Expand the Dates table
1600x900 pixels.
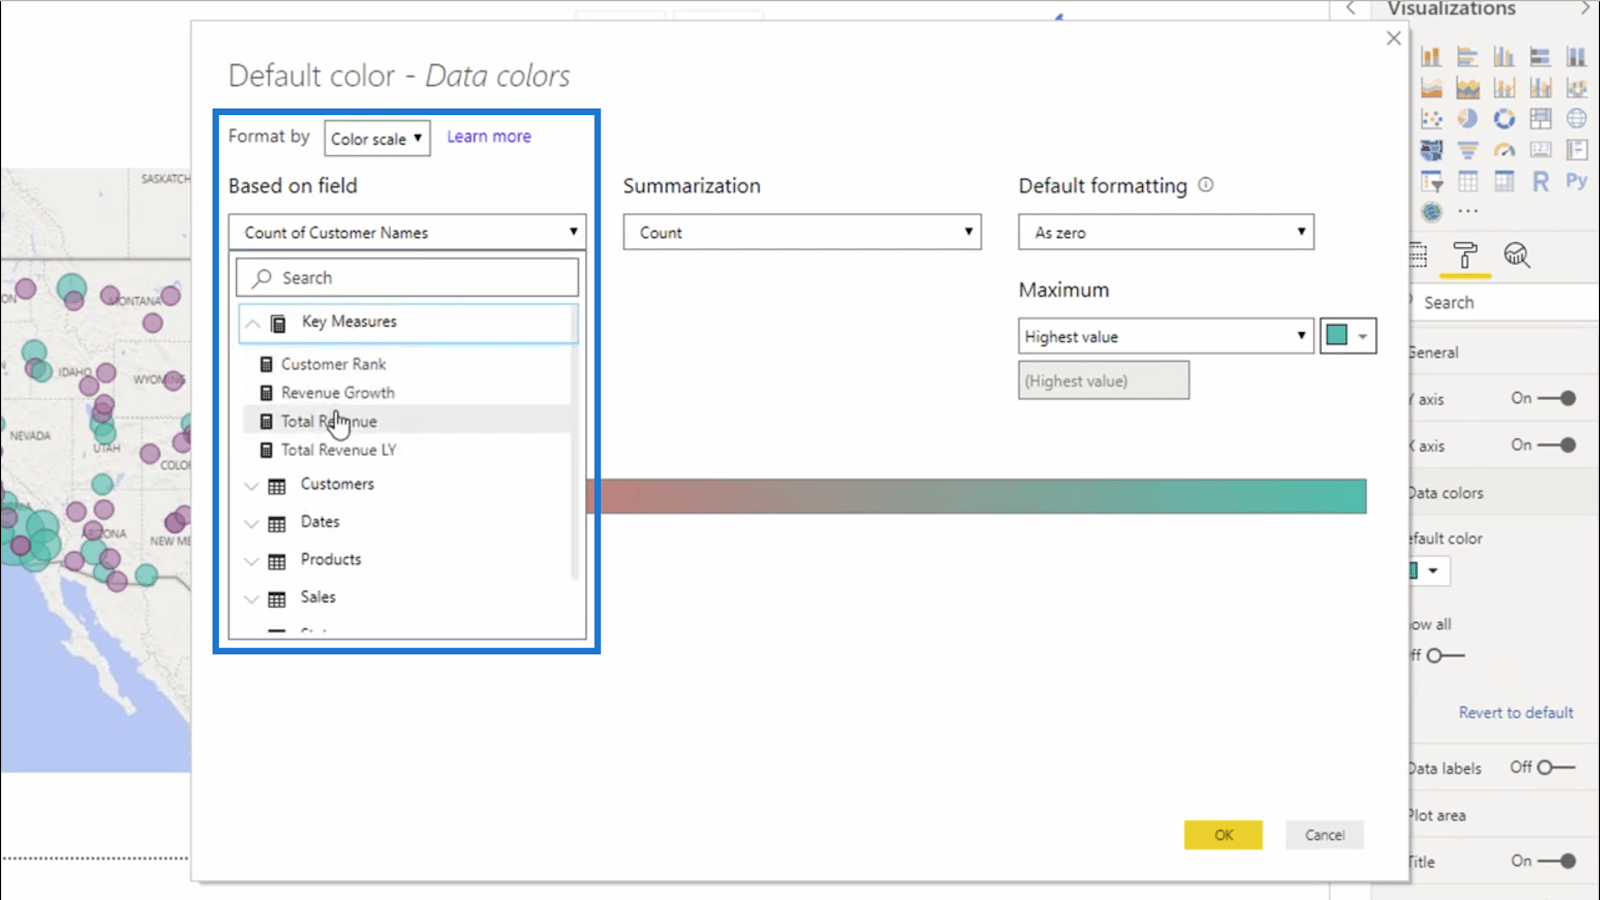coord(251,524)
